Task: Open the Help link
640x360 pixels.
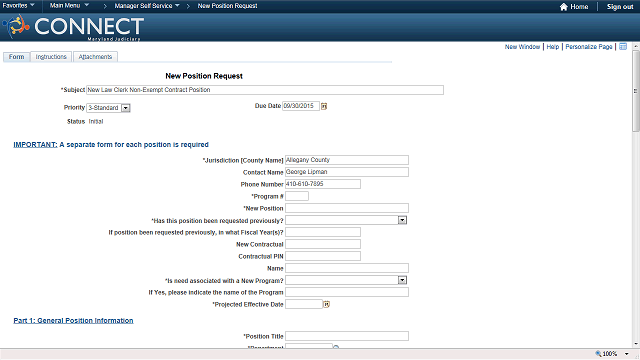Action: coord(553,47)
